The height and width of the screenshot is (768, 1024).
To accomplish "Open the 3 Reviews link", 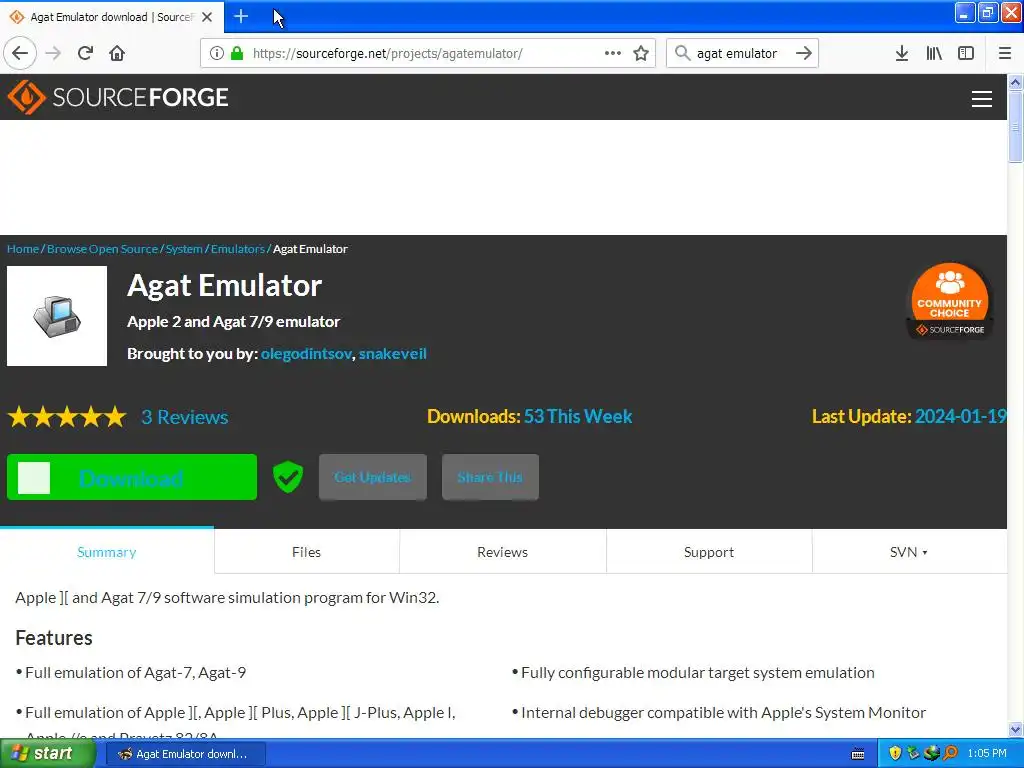I will click(x=185, y=417).
